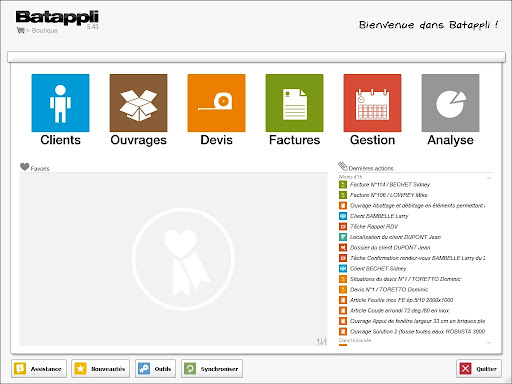
Task: Open Nouveautés with the star button
Action: click(x=100, y=369)
